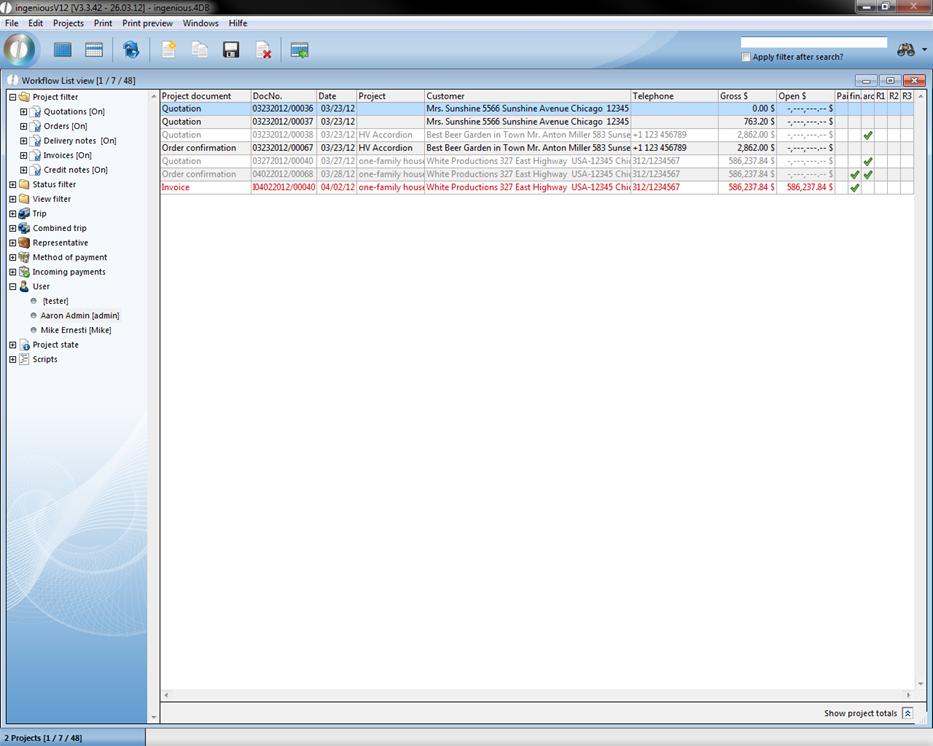Click the binoculars search icon
This screenshot has width=933, height=746.
906,50
